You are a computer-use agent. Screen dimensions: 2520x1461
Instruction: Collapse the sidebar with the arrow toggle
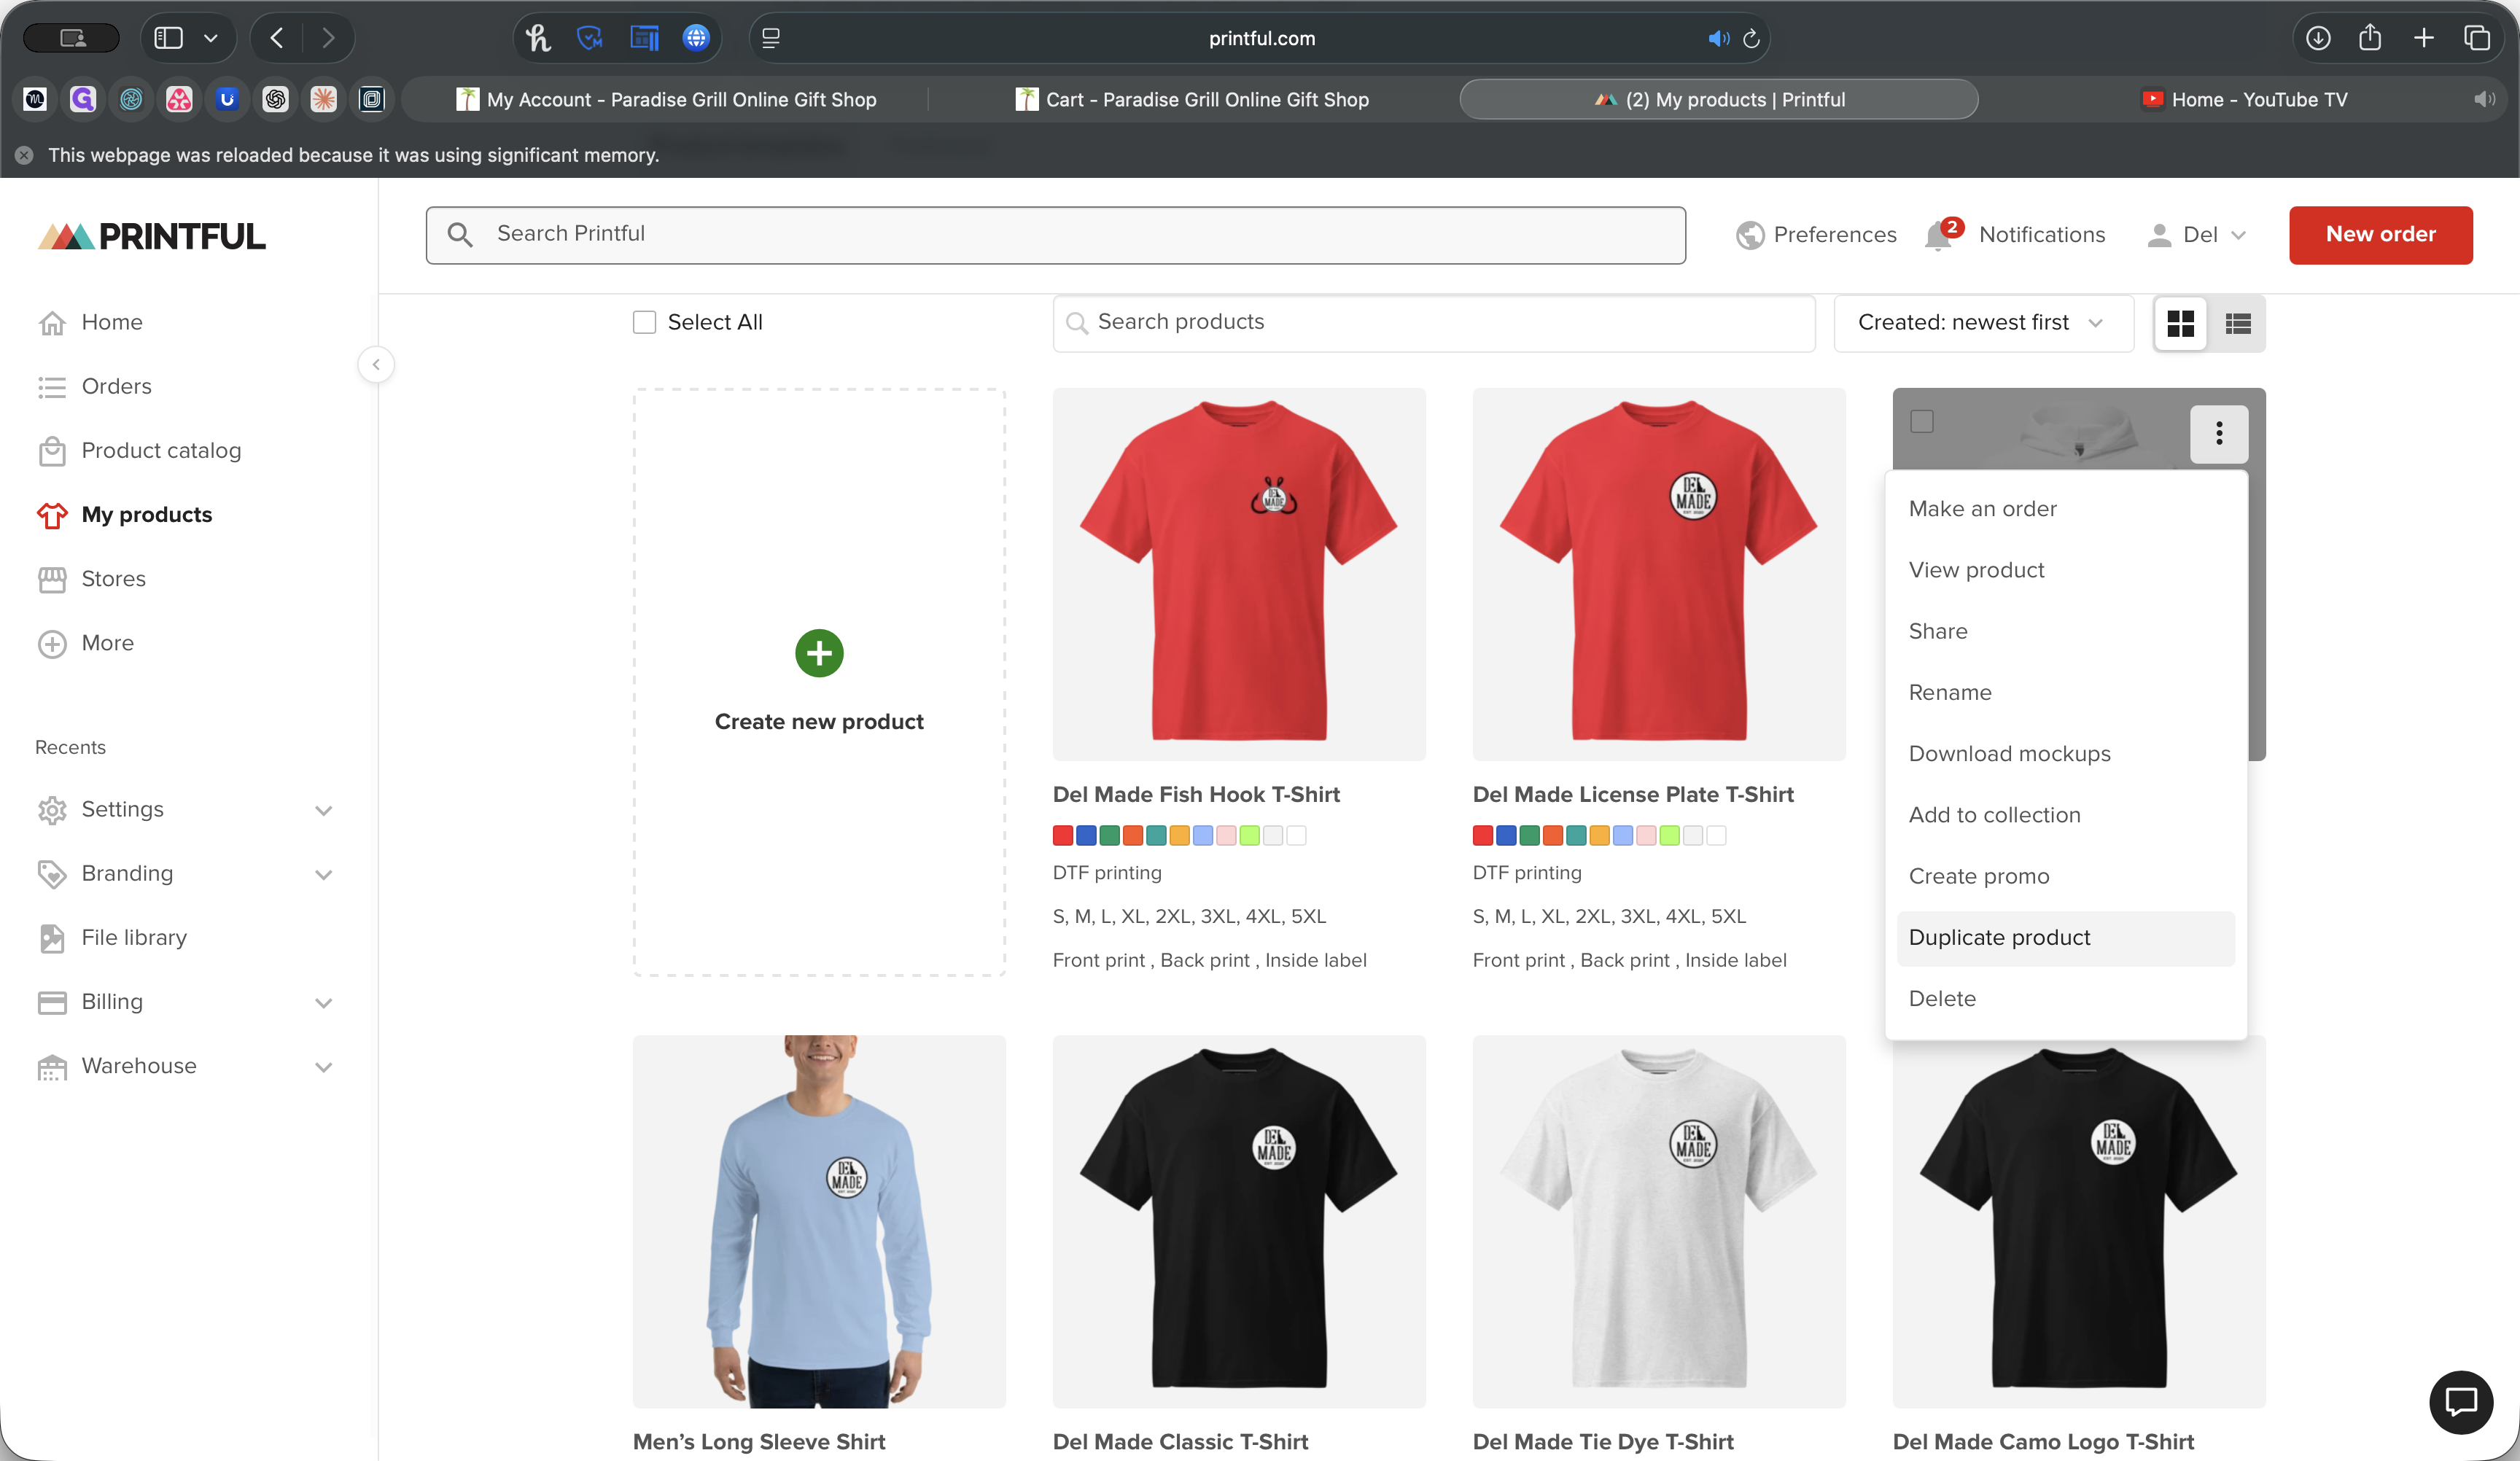377,364
